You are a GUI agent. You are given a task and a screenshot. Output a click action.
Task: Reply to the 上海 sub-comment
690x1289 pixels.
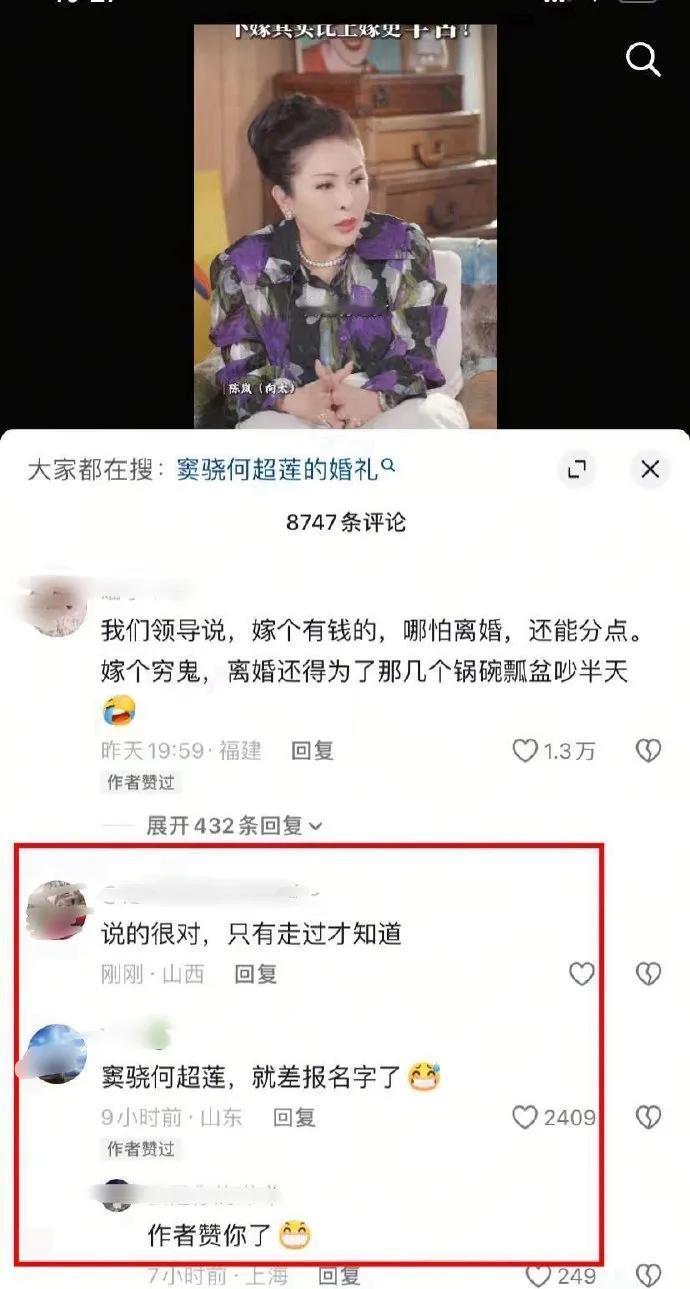(x=339, y=1275)
